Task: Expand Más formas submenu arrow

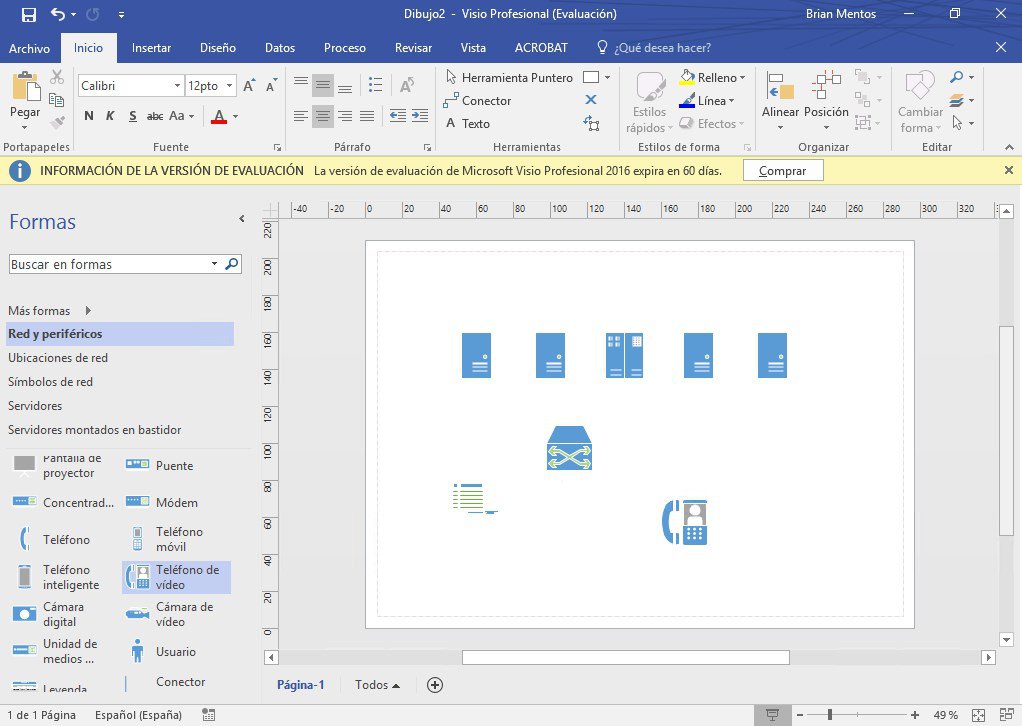Action: tap(88, 310)
